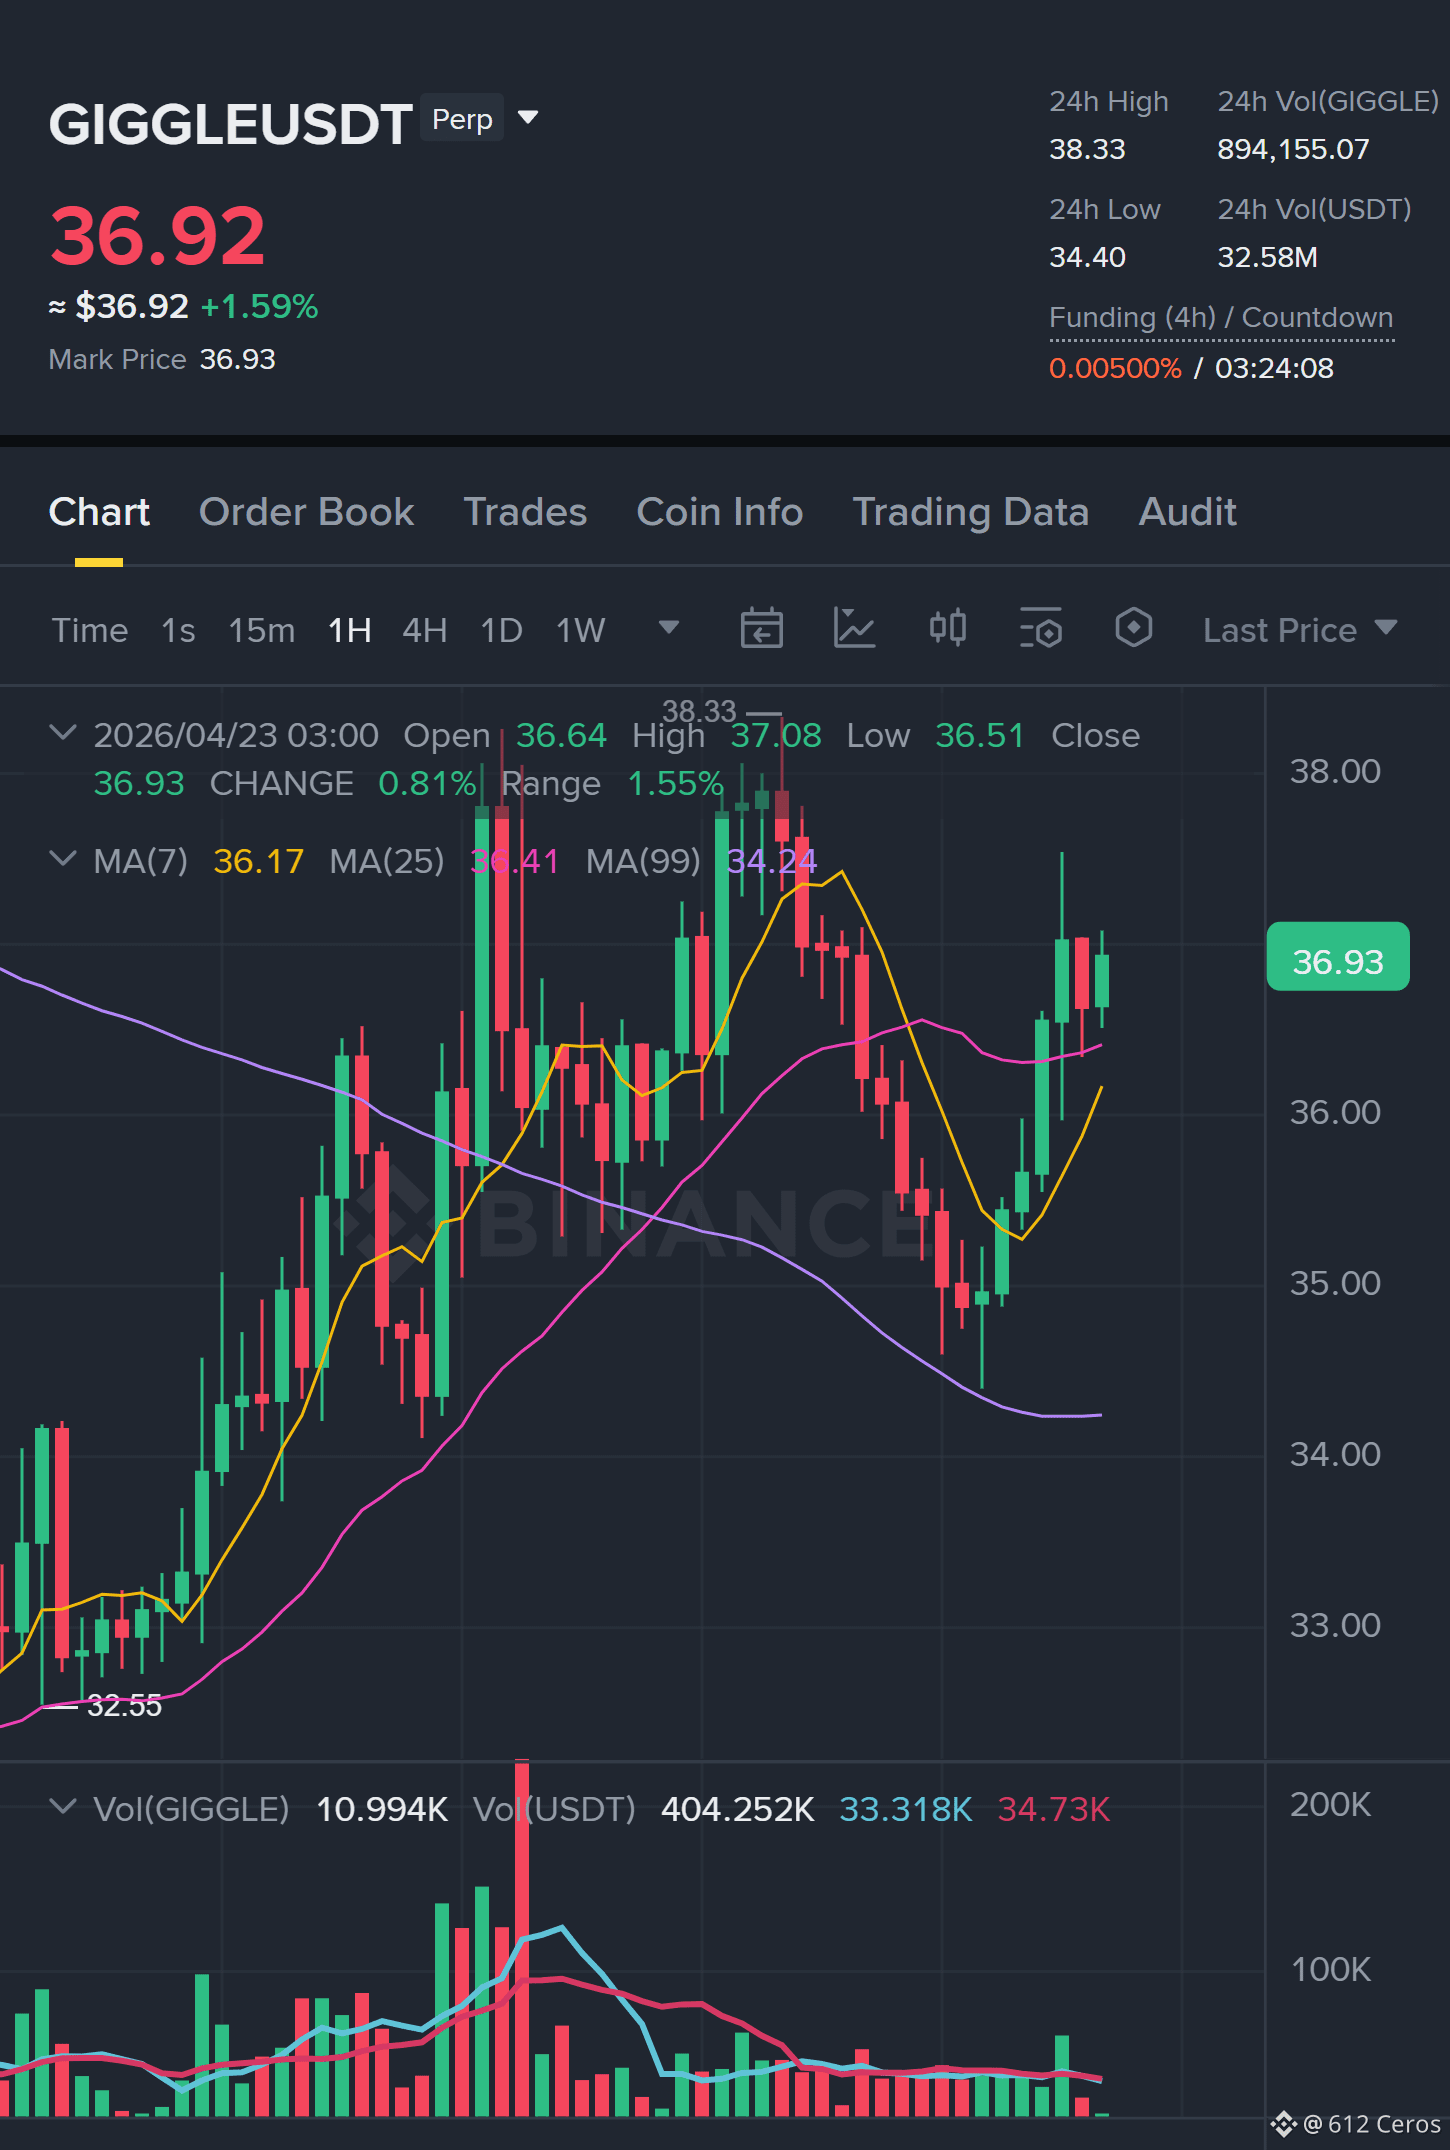Image resolution: width=1450 pixels, height=2150 pixels.
Task: Select the candlestick chart style icon
Action: (x=947, y=629)
